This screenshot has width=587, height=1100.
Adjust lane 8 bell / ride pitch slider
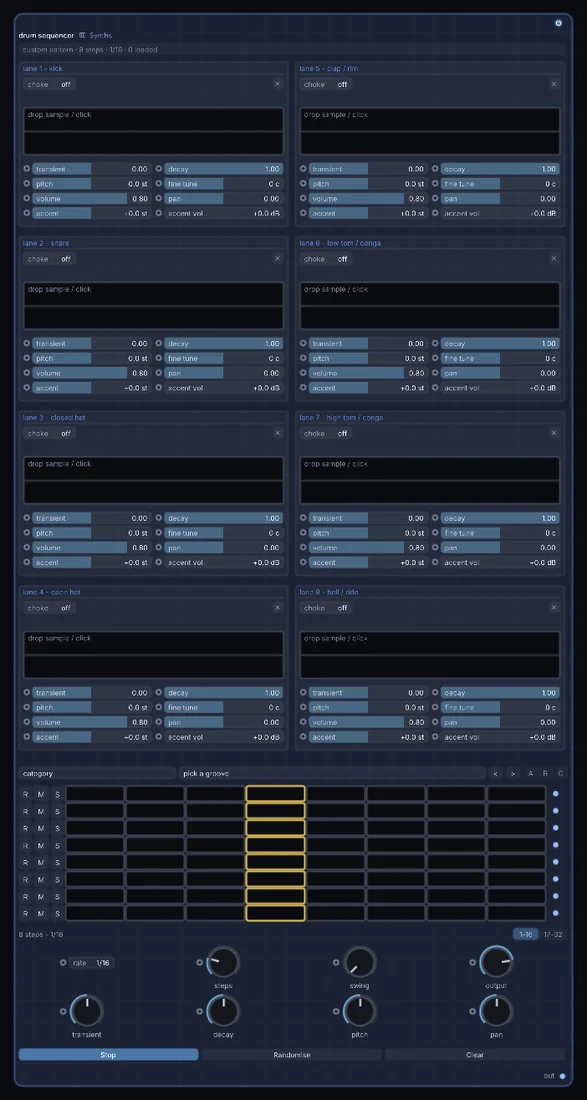[368, 708]
